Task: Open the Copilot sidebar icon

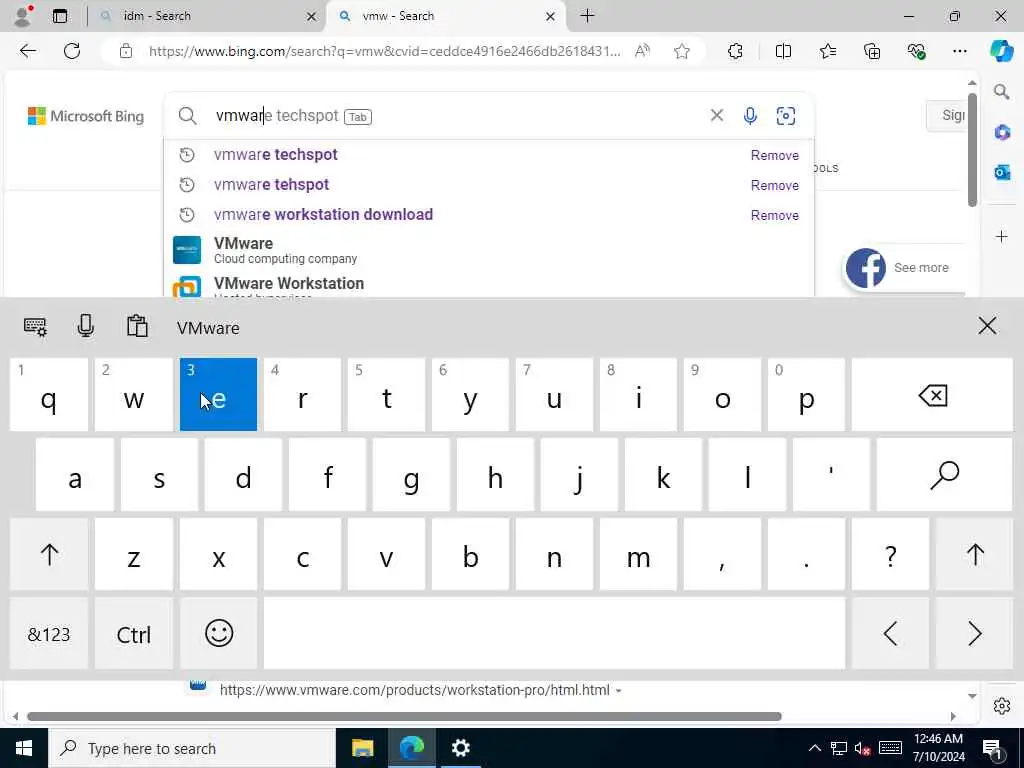Action: click(x=1001, y=51)
